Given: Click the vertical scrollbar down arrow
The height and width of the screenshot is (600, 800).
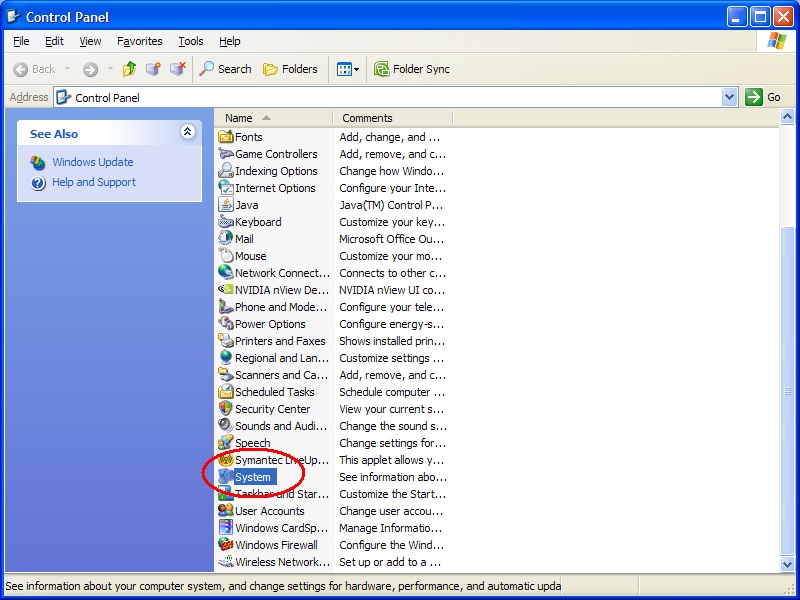Looking at the screenshot, I should click(x=787, y=565).
